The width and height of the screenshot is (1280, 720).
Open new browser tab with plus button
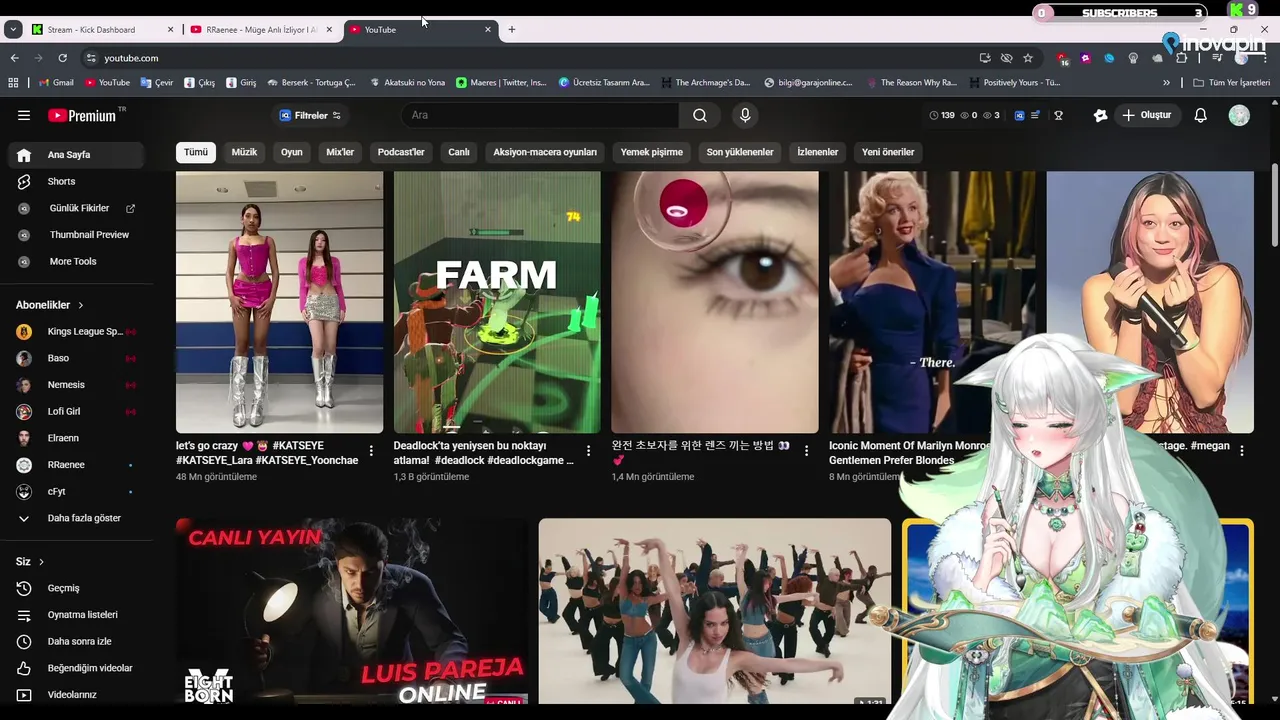coord(512,29)
